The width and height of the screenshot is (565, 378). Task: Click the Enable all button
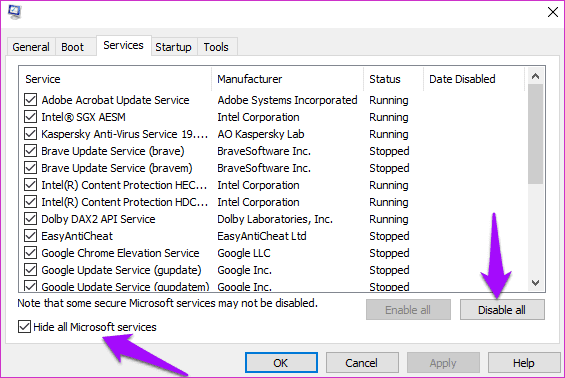coord(408,310)
